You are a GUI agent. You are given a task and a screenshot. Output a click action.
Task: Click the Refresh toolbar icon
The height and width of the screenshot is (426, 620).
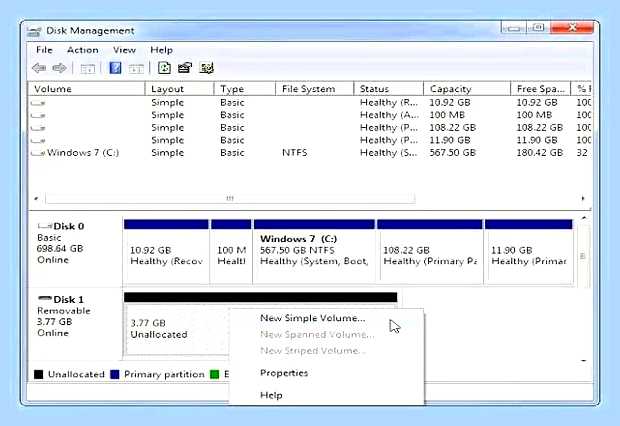(x=164, y=68)
